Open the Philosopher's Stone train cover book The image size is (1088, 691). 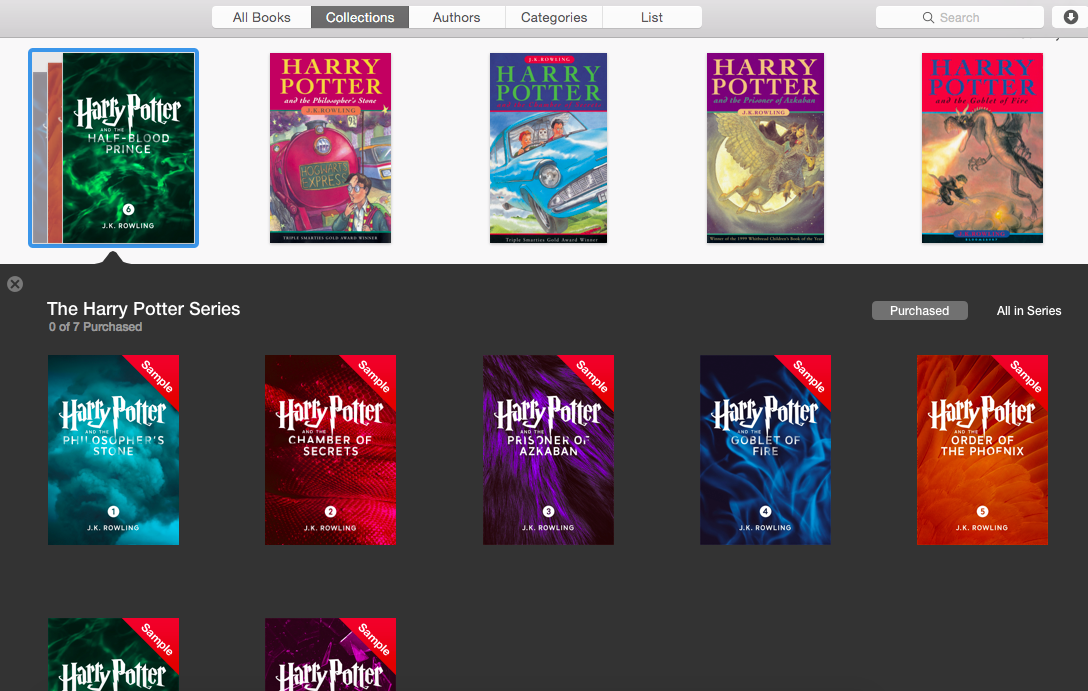330,148
